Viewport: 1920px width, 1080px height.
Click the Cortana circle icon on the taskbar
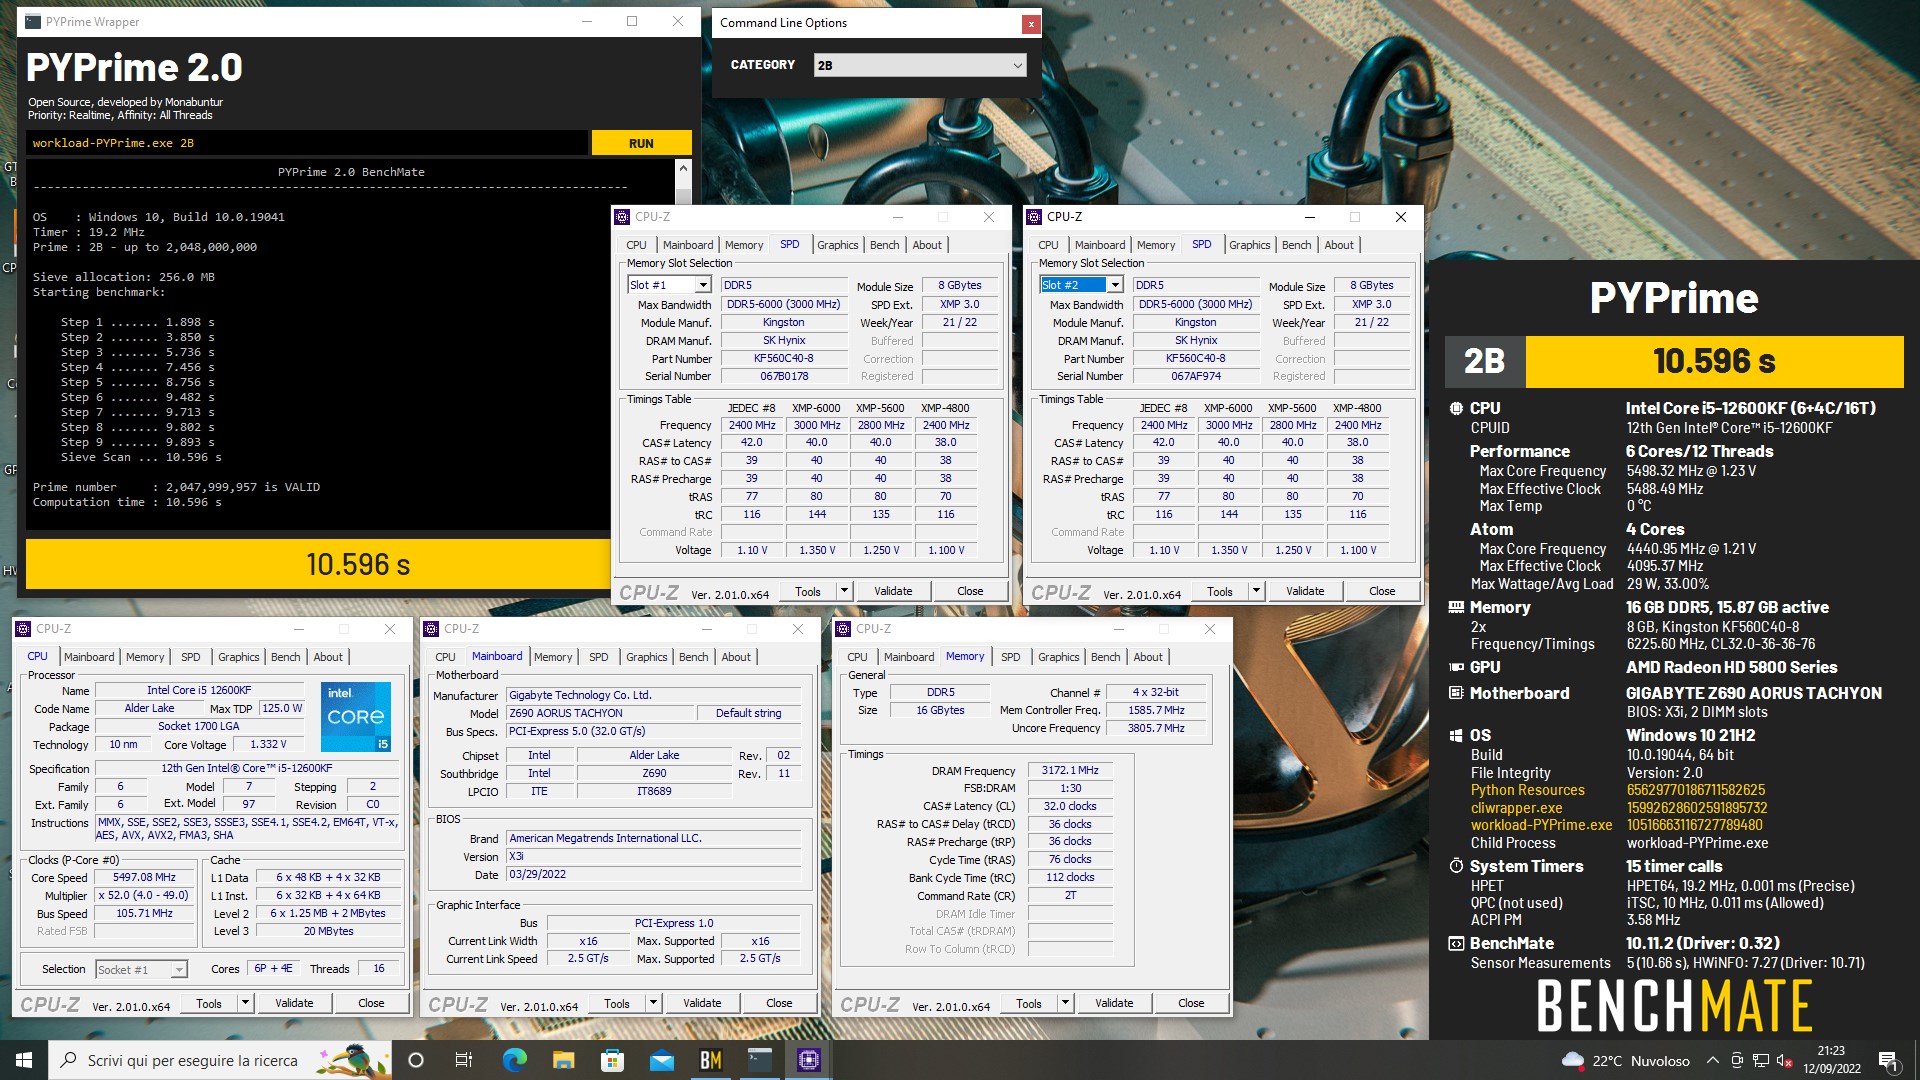point(416,1060)
